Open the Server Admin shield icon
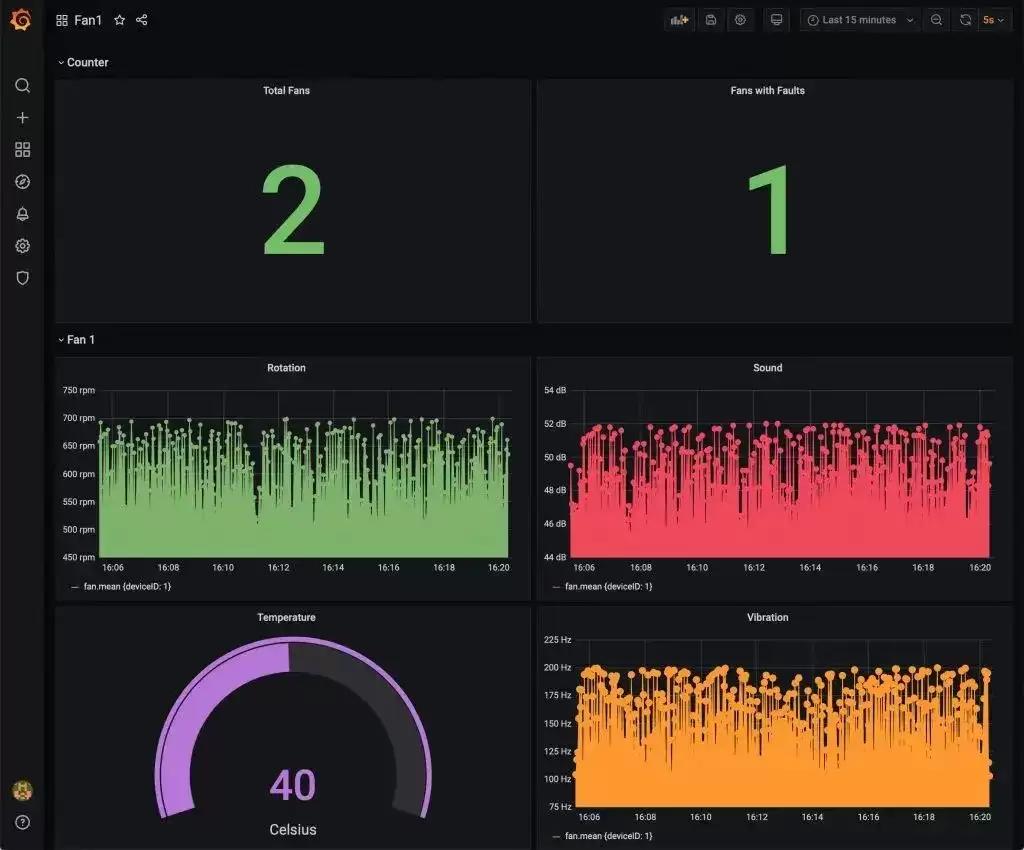Screen dimensions: 1024x850 22,277
